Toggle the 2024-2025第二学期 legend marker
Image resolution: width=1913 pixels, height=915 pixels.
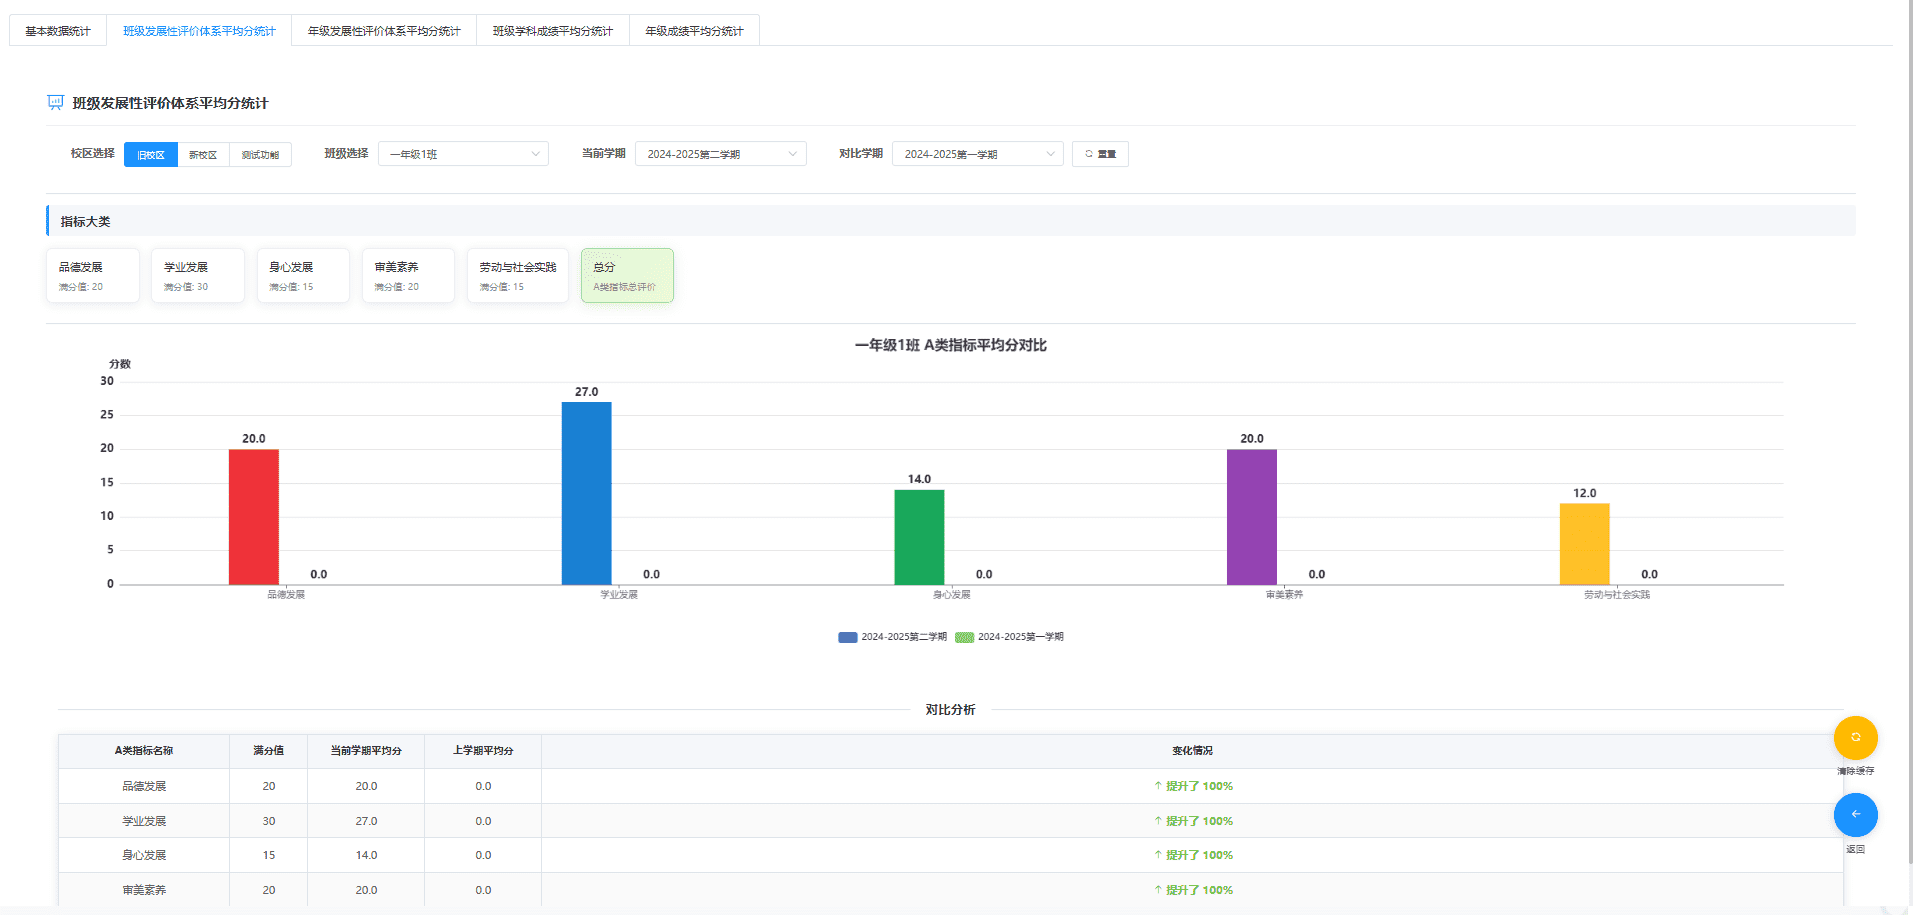click(x=847, y=637)
